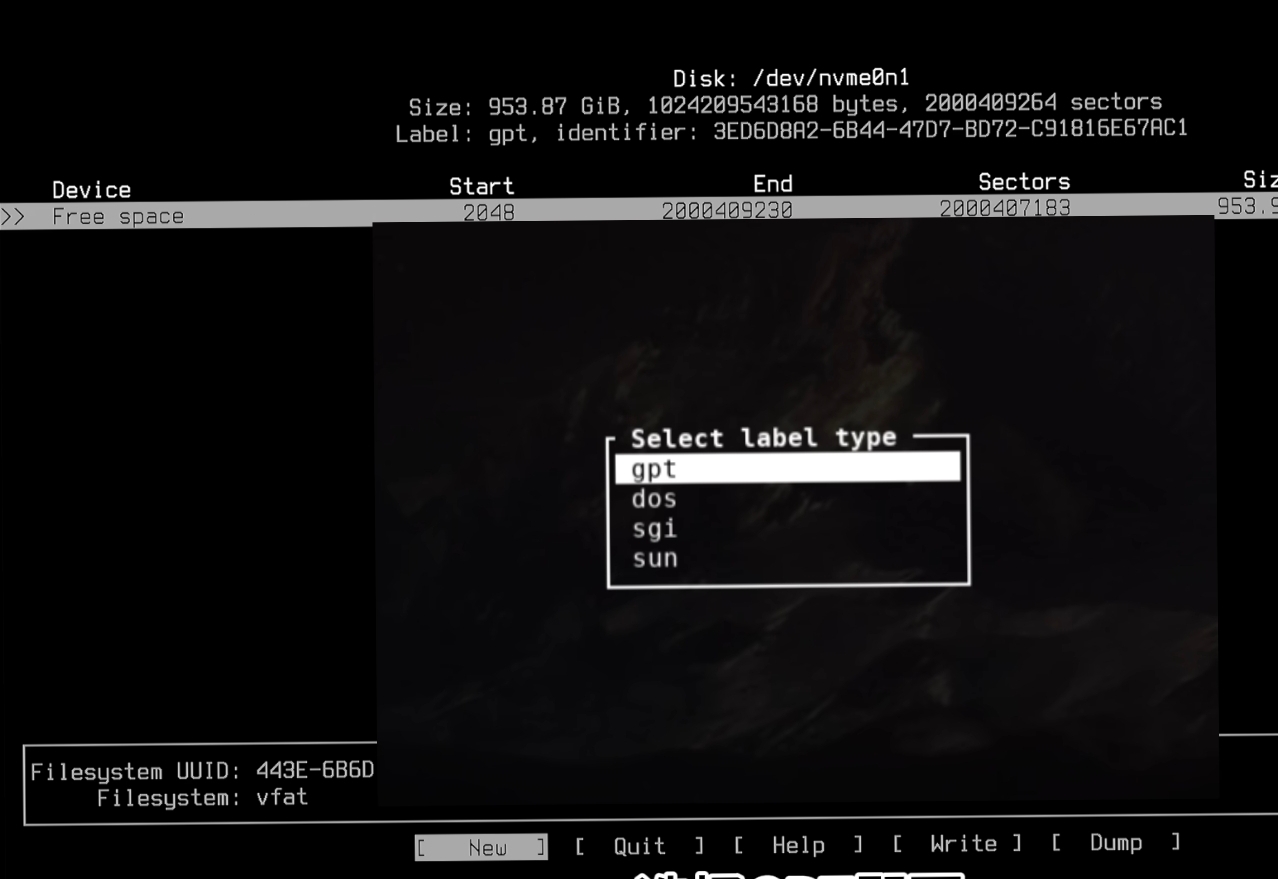The height and width of the screenshot is (879, 1278).
Task: Click the disk identifier GUID text
Action: click(949, 130)
